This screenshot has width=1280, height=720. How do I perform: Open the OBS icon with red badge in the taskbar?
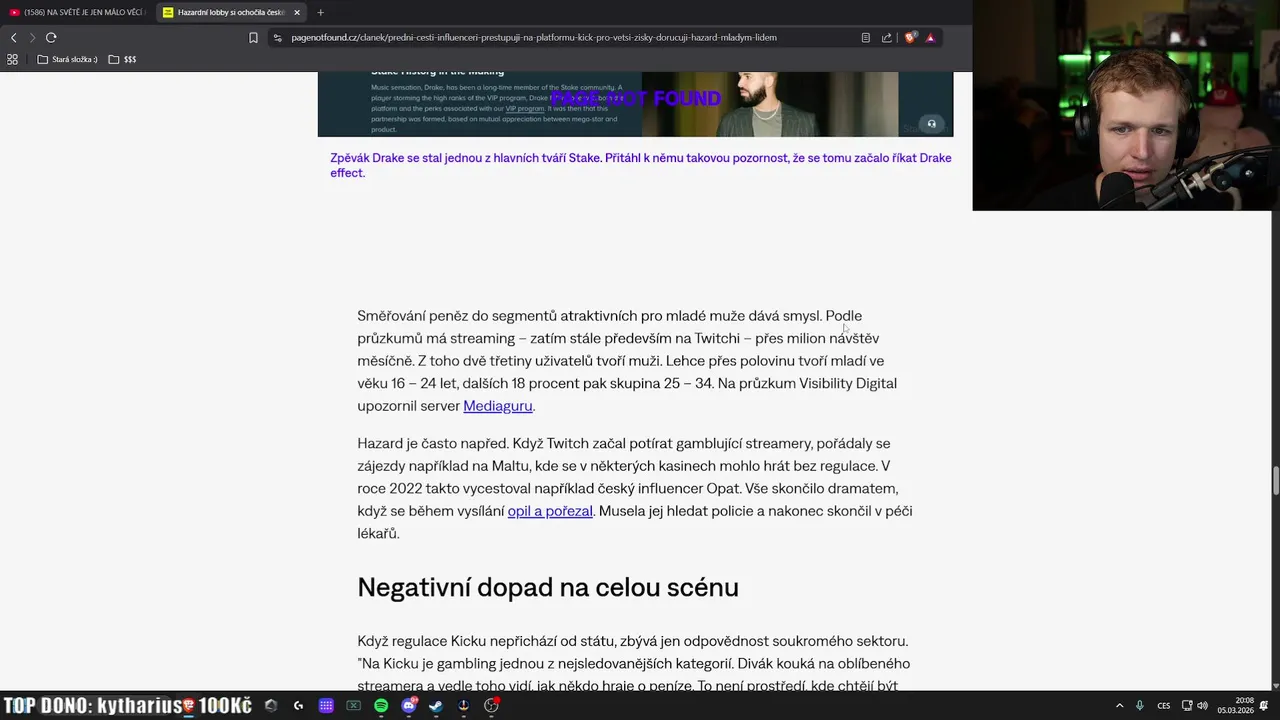tap(491, 706)
